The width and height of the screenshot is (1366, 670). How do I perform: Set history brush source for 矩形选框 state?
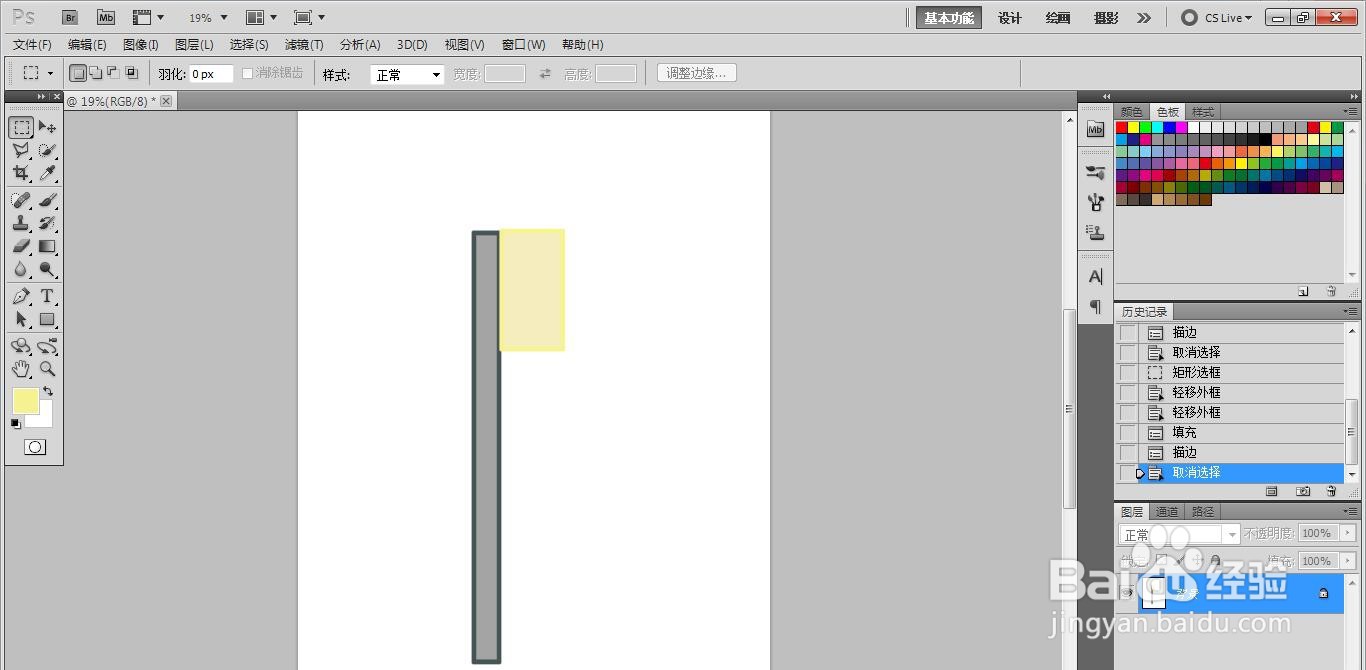pos(1128,373)
